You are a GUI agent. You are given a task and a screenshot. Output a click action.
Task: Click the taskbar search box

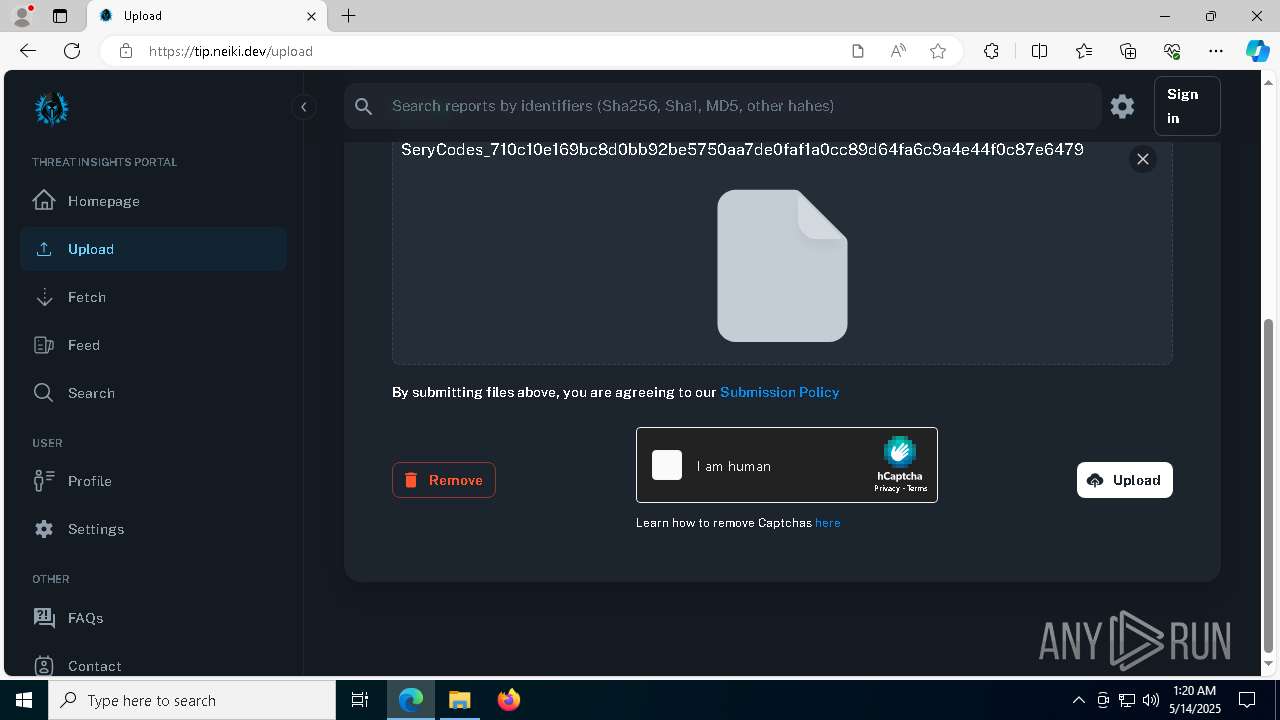[192, 700]
